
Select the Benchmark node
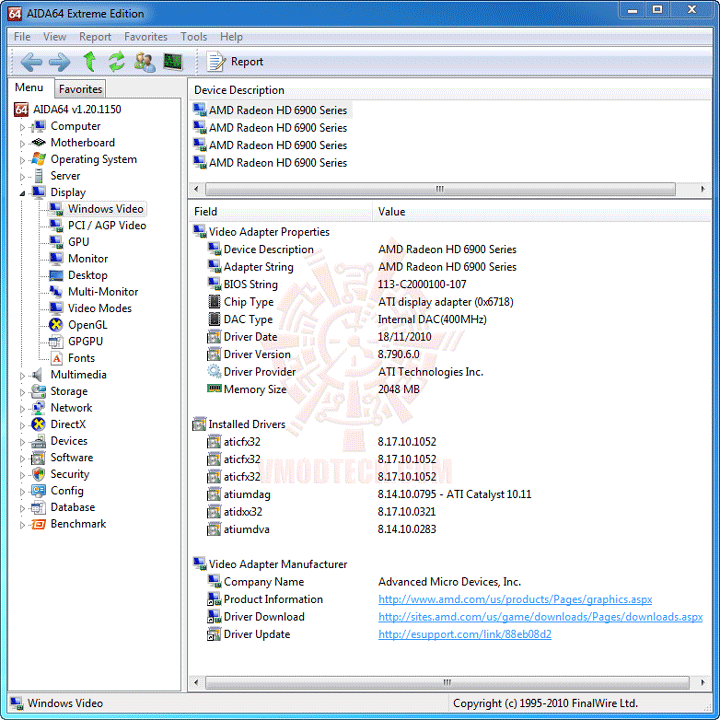[x=68, y=523]
